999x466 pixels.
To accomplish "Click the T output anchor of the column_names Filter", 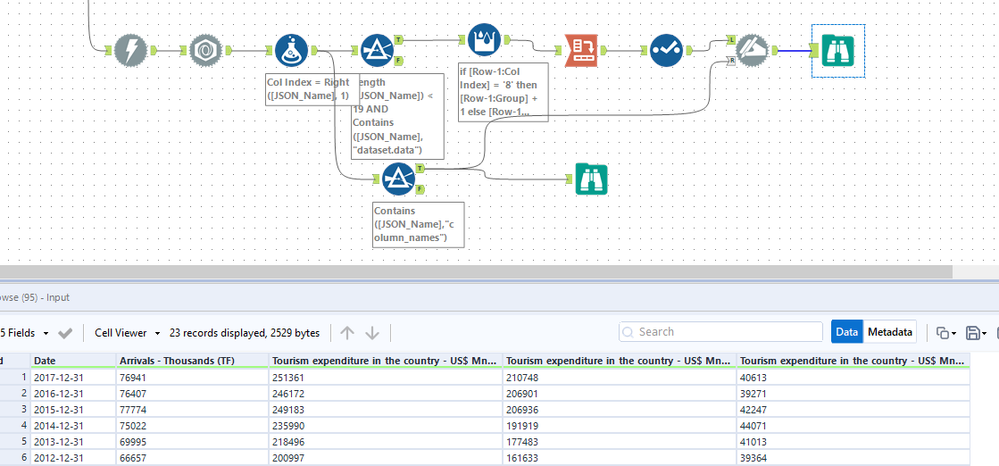I will pos(420,168).
